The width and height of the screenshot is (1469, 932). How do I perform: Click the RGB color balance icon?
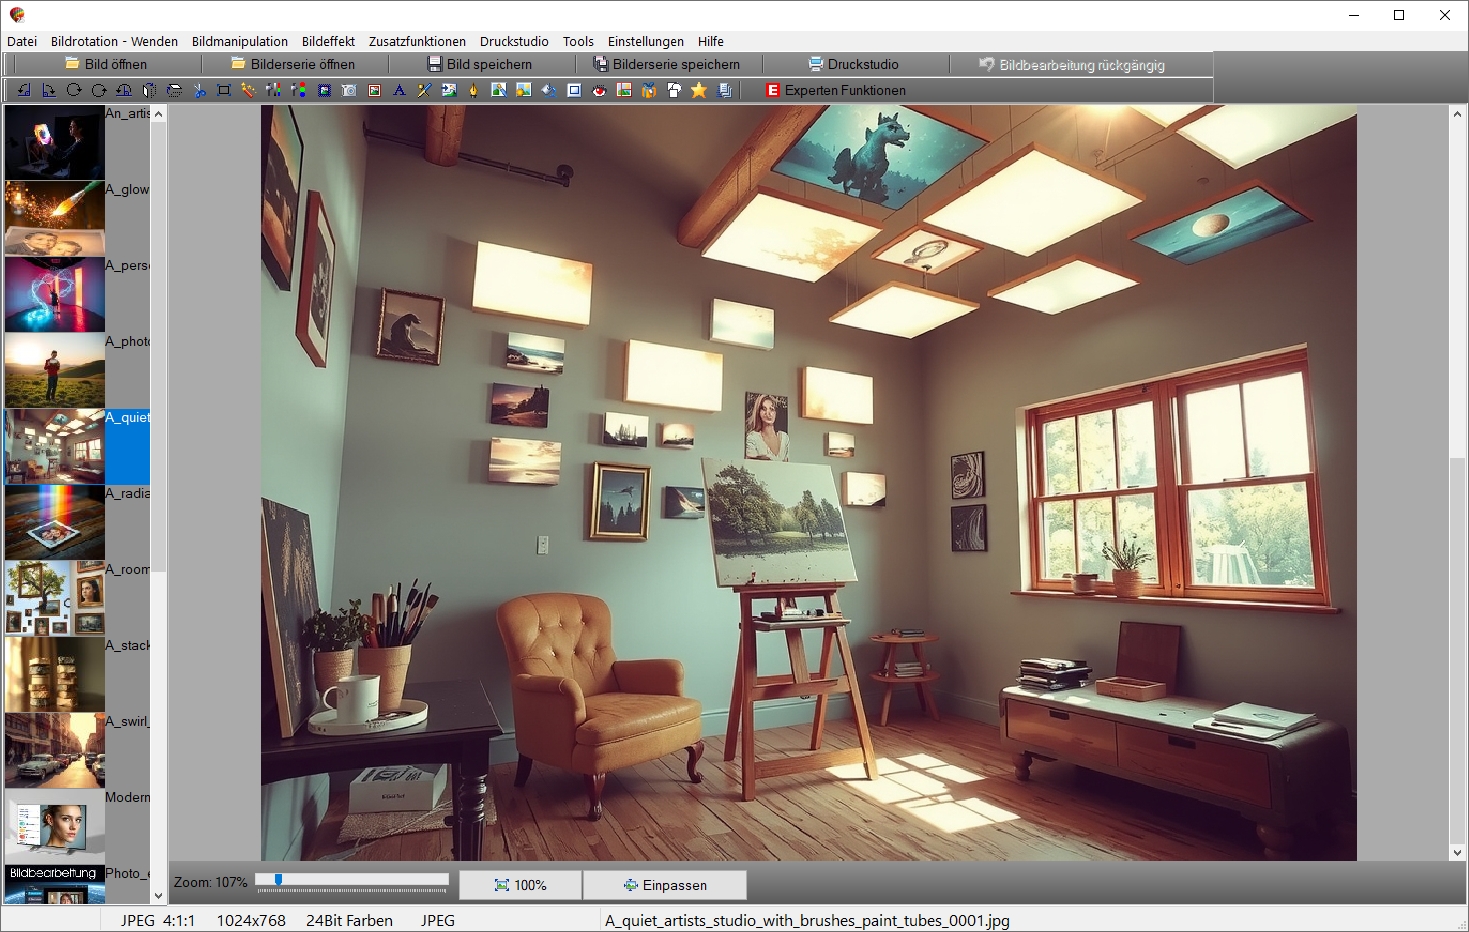tap(299, 90)
